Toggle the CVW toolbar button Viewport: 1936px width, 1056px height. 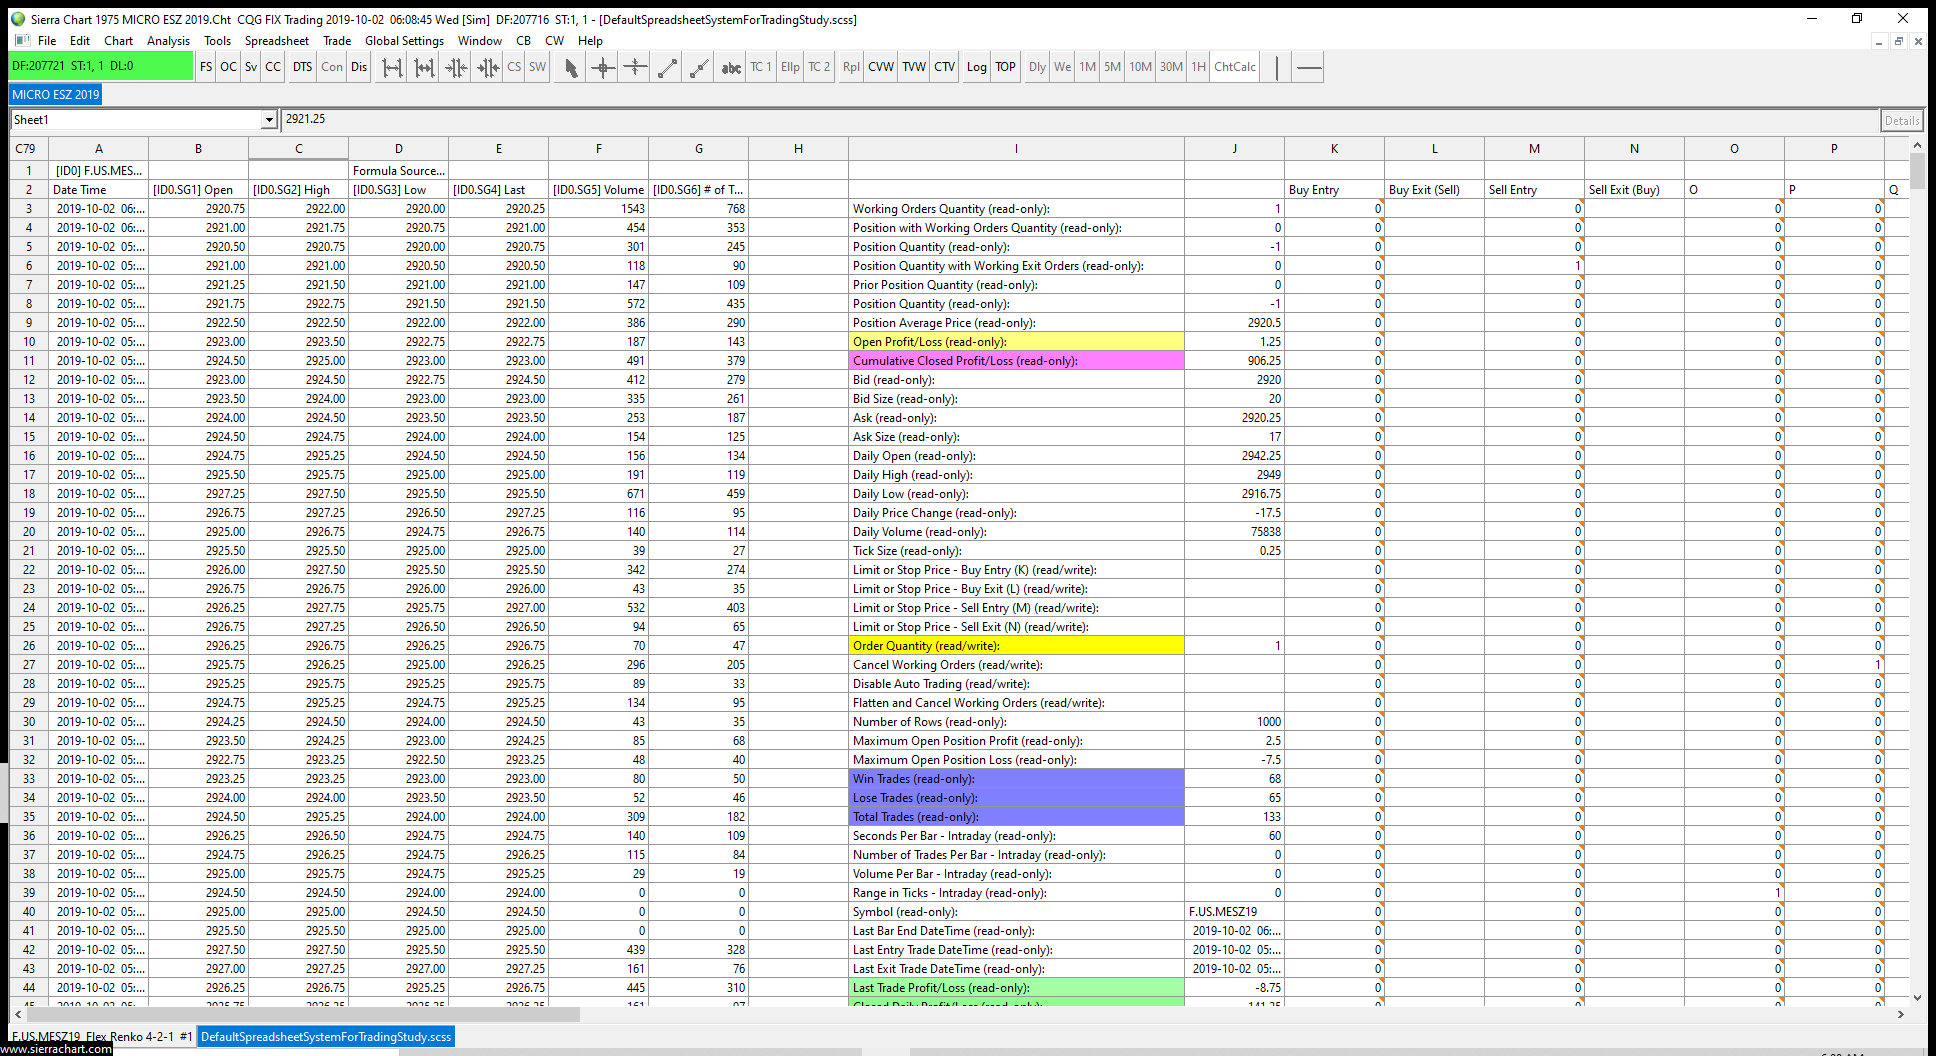point(881,67)
